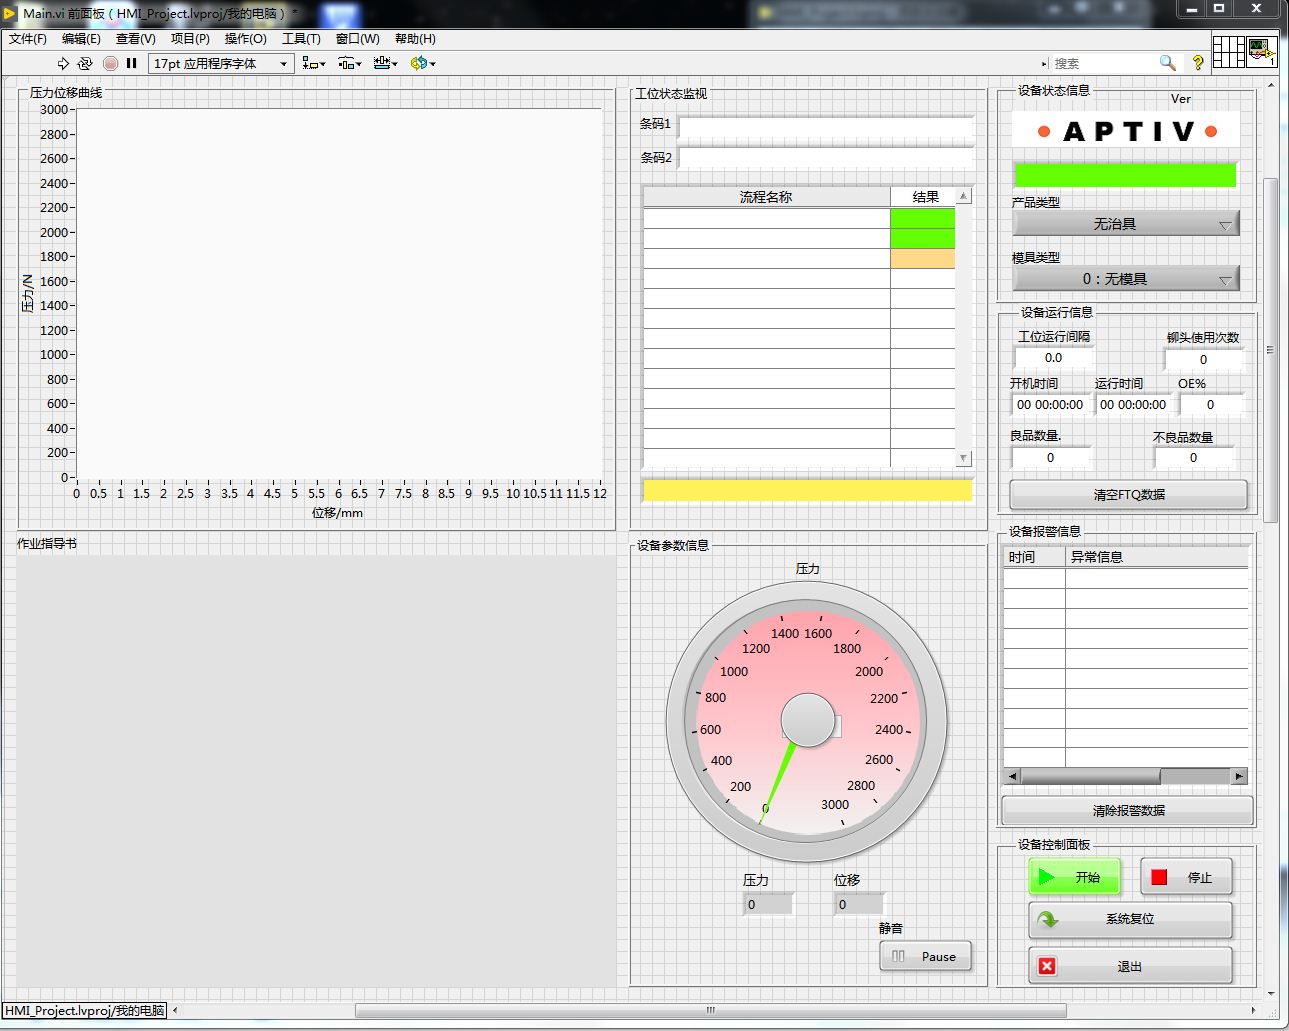Open the 文件(F) menu
The height and width of the screenshot is (1031, 1289).
coord(28,39)
